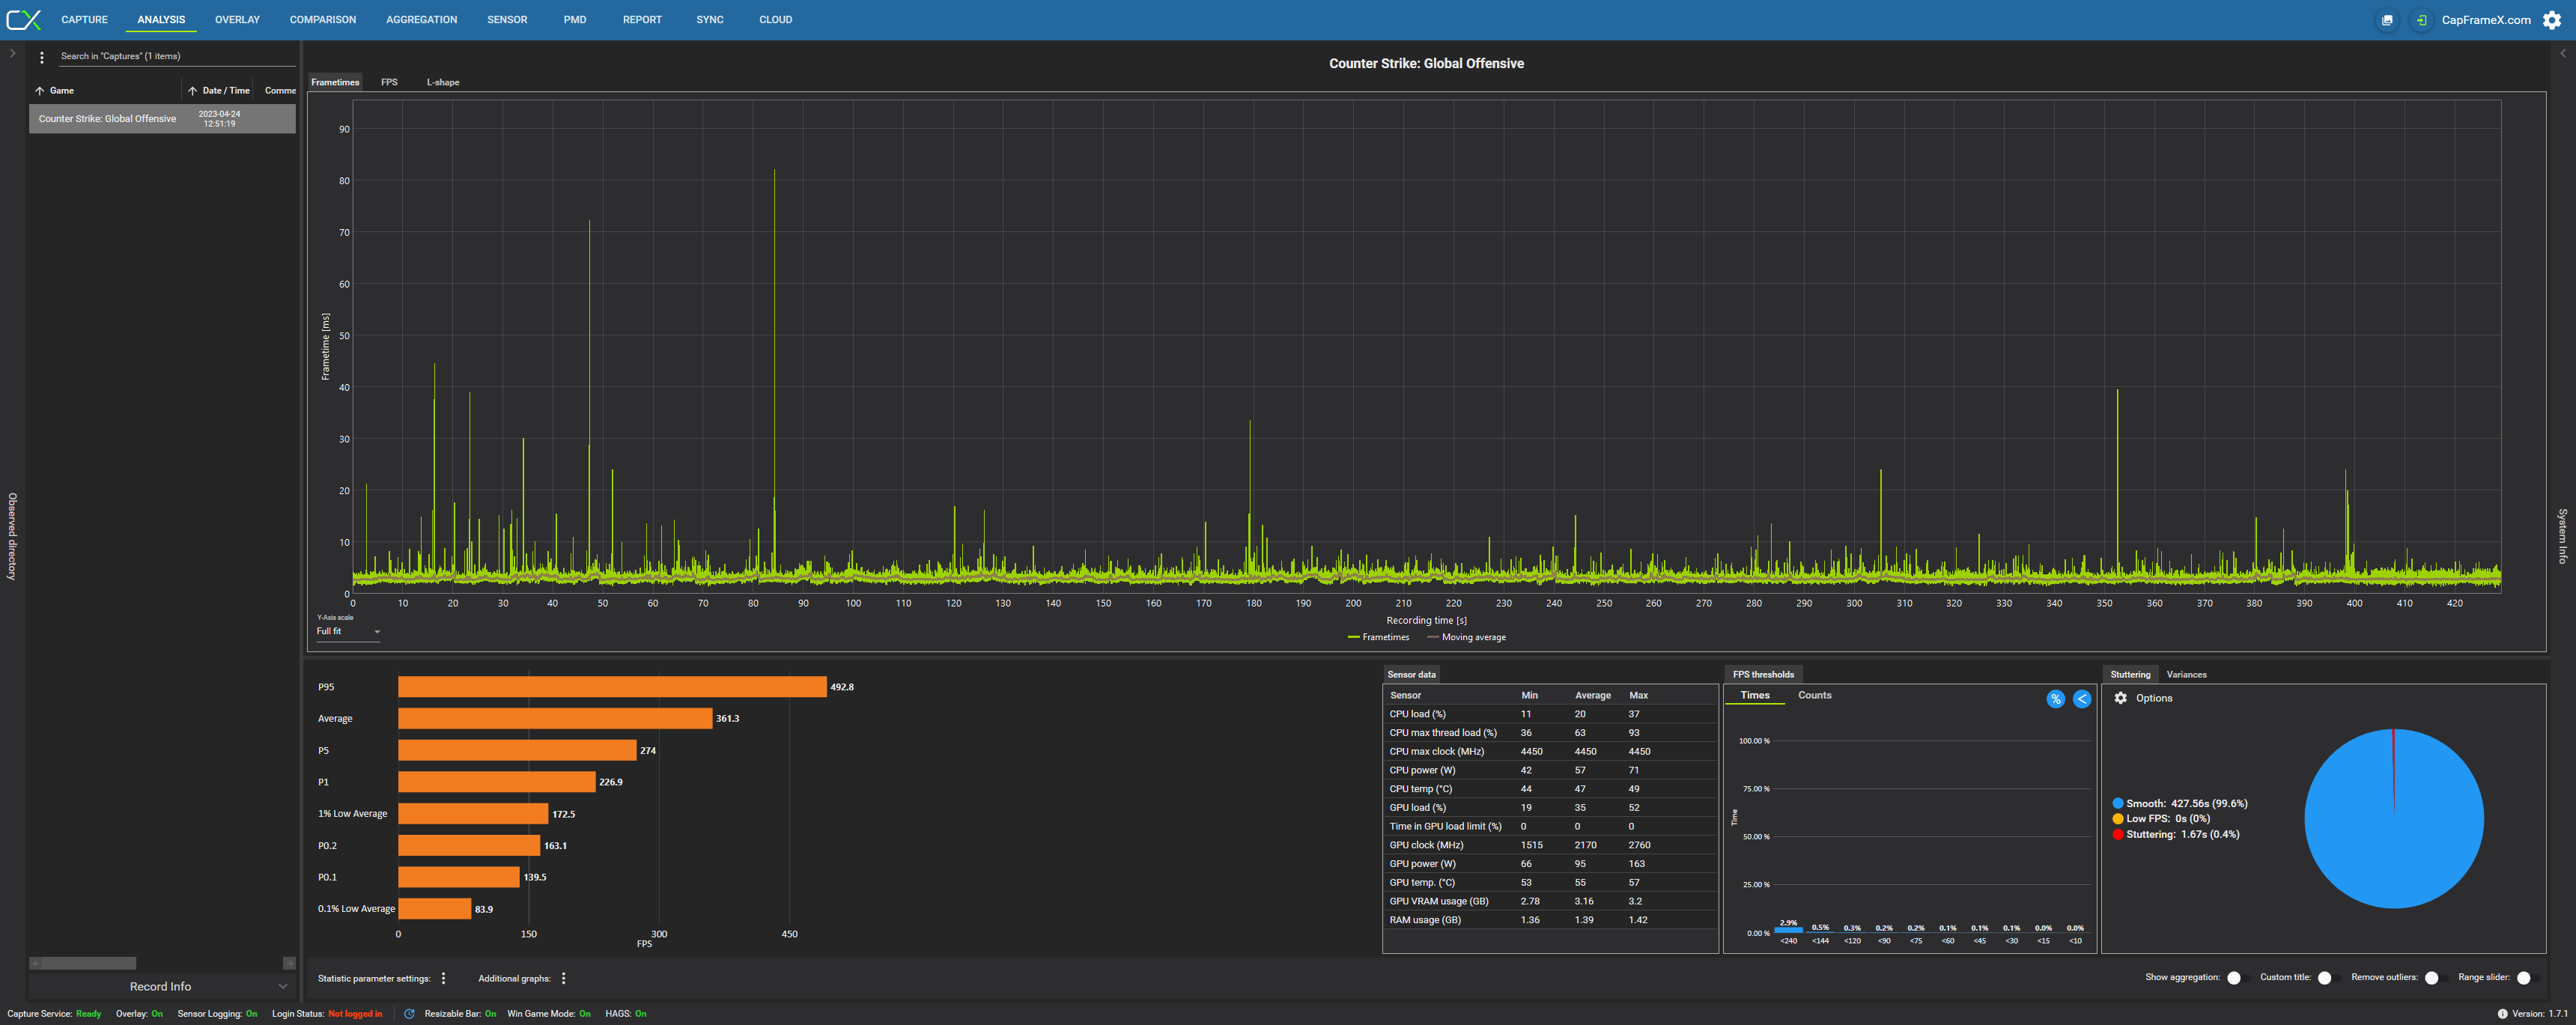Click the CapFrameX logo icon

[x=23, y=20]
